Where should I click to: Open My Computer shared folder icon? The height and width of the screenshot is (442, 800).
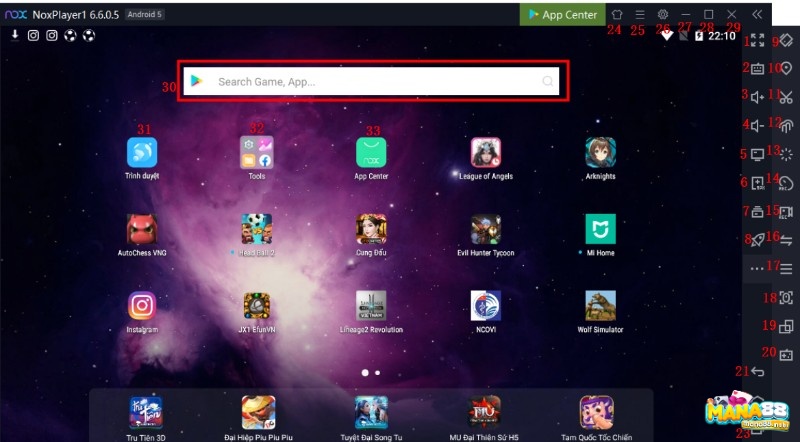click(758, 155)
